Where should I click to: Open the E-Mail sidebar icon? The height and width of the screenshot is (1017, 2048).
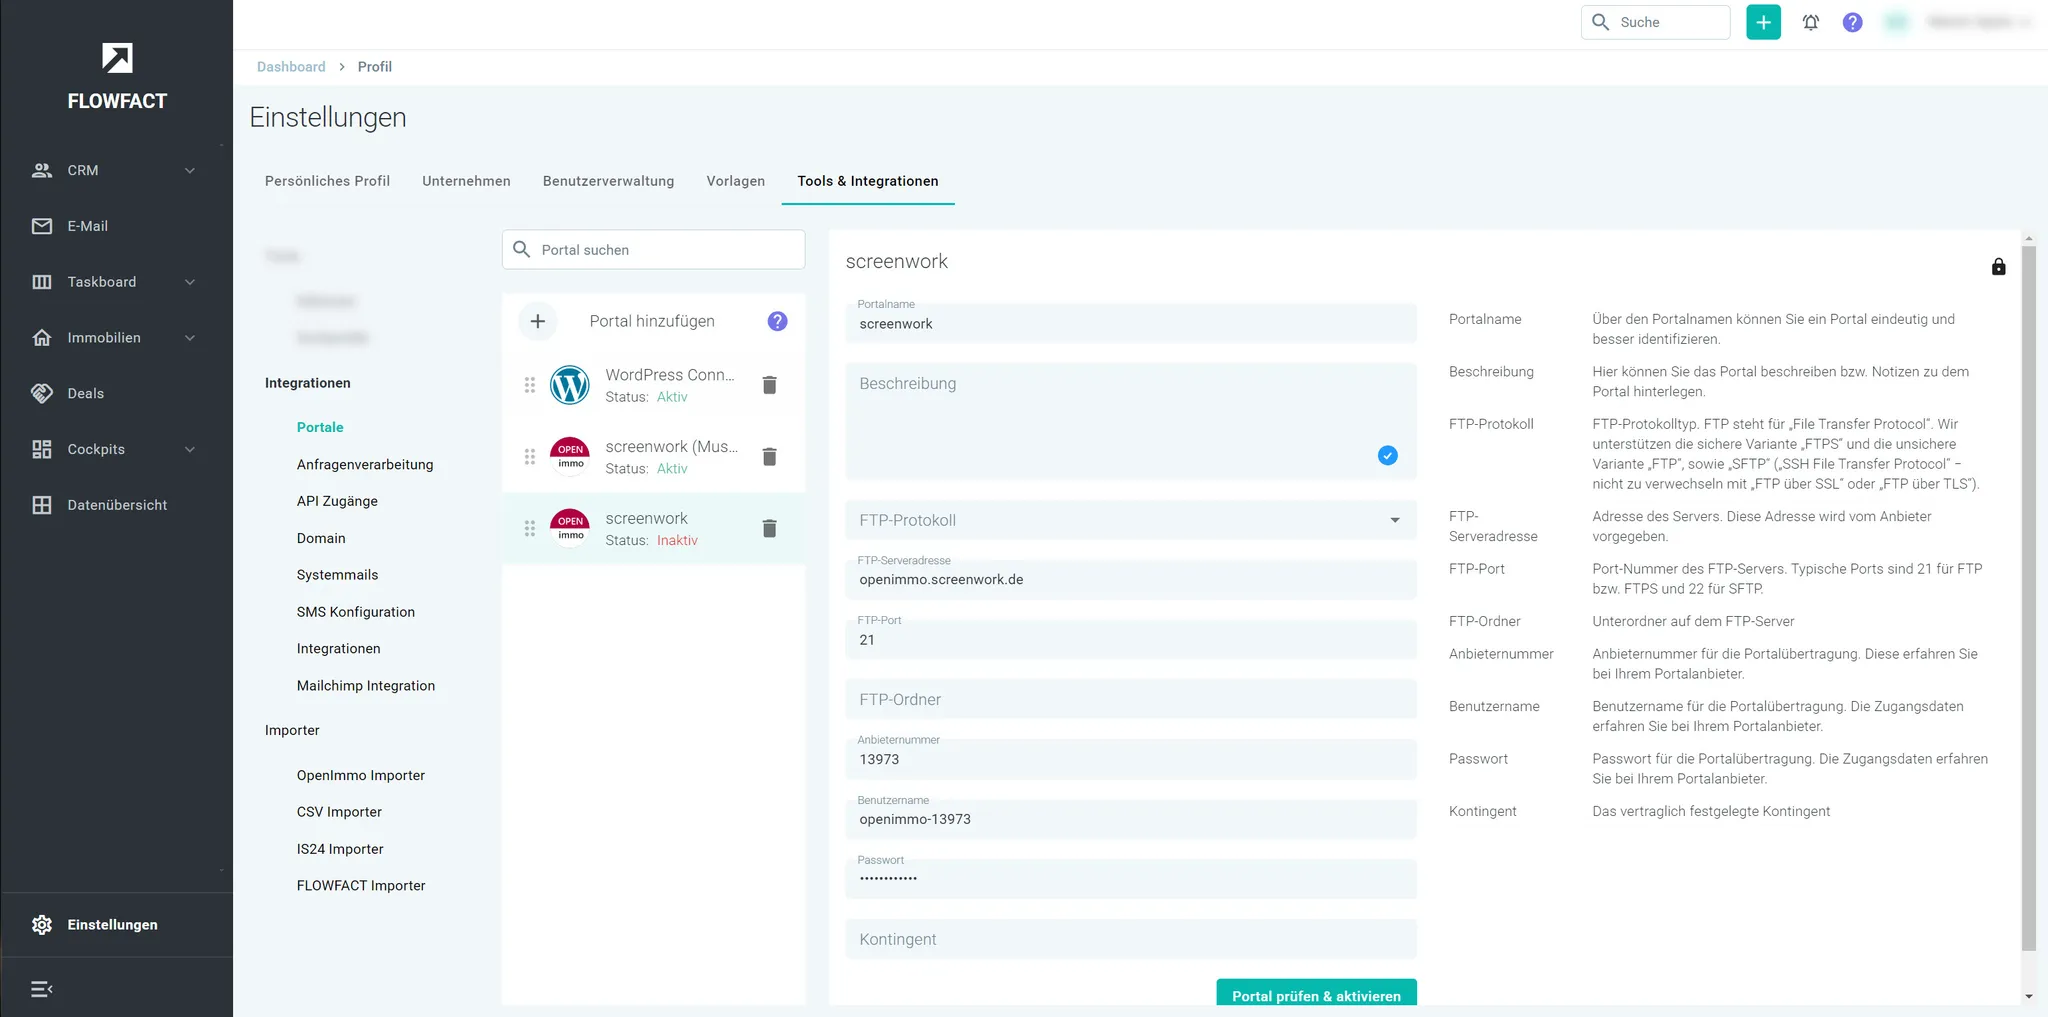[42, 226]
